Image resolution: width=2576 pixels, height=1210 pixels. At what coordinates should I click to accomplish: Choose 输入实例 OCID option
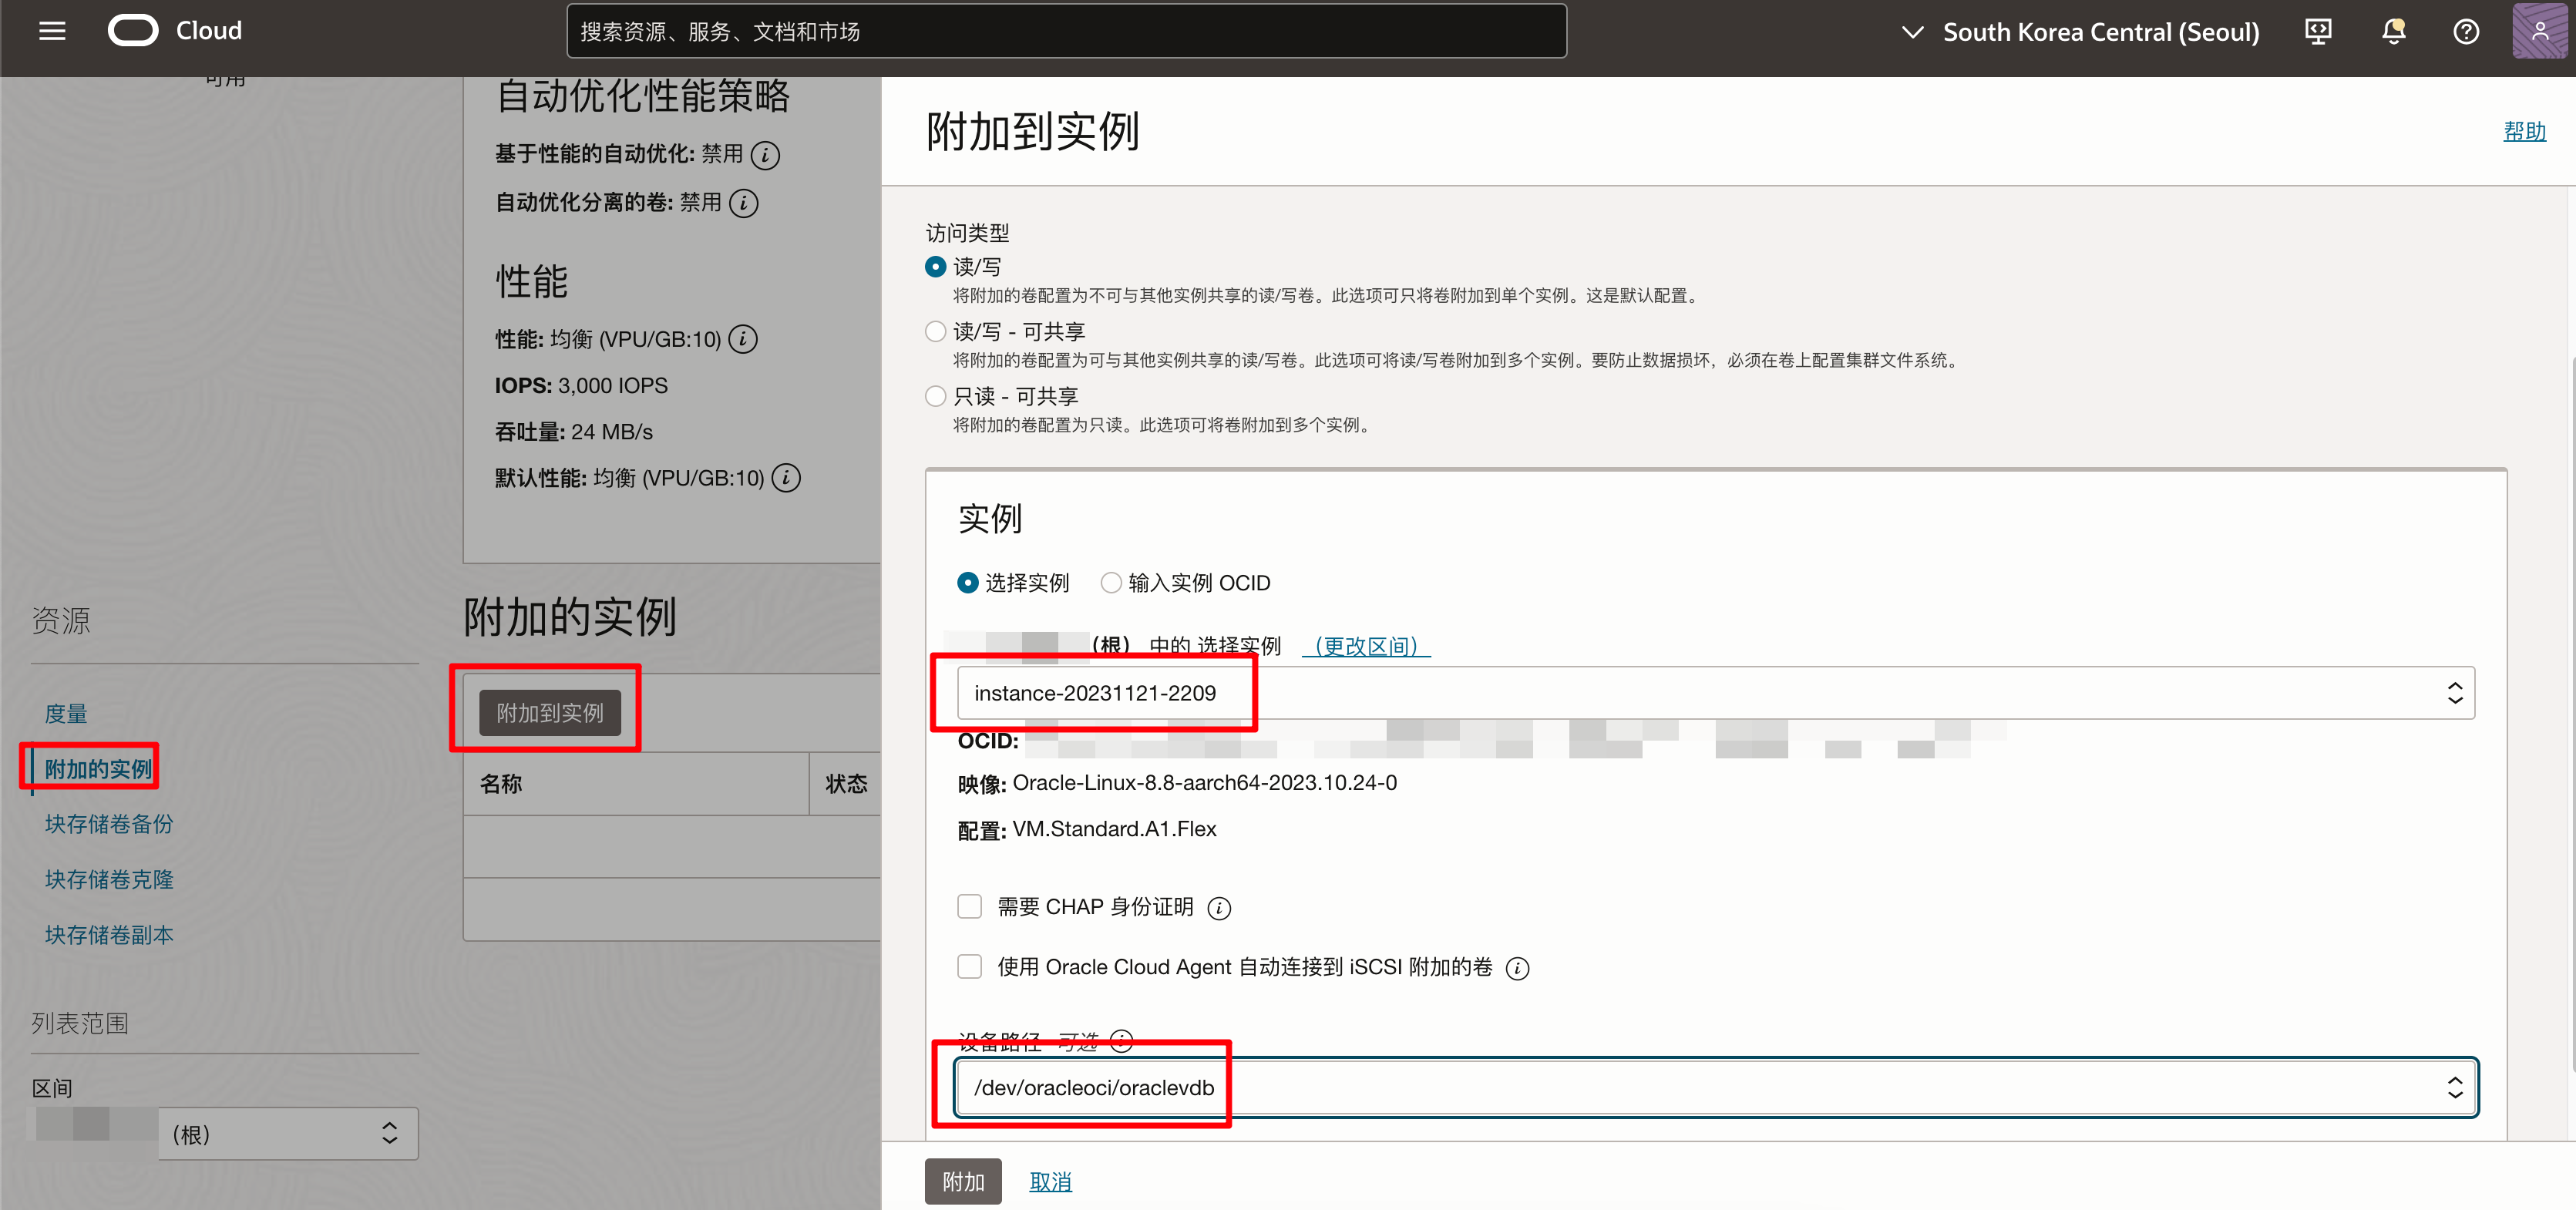click(1111, 583)
